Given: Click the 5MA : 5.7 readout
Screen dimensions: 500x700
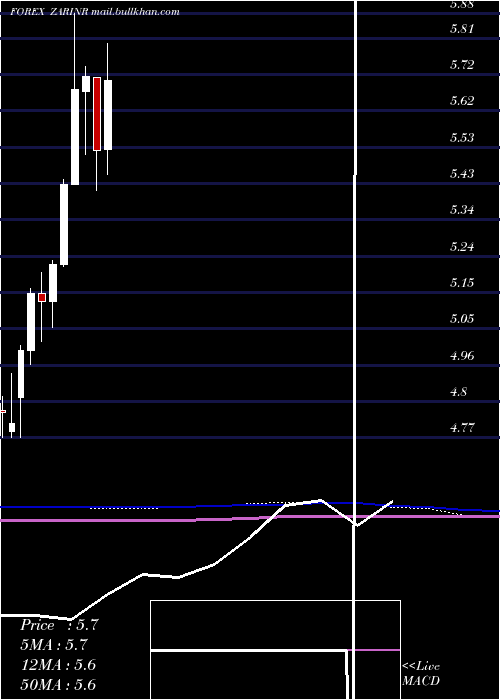Looking at the screenshot, I should click(x=54, y=645).
